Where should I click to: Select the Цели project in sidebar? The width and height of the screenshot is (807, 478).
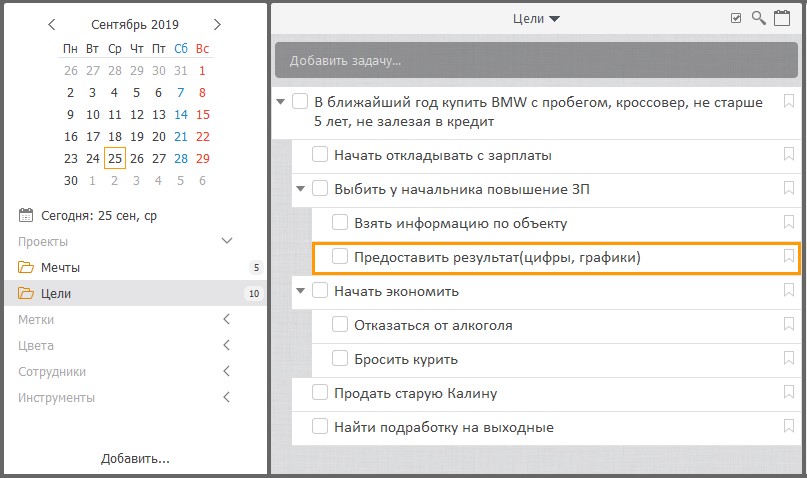(135, 293)
